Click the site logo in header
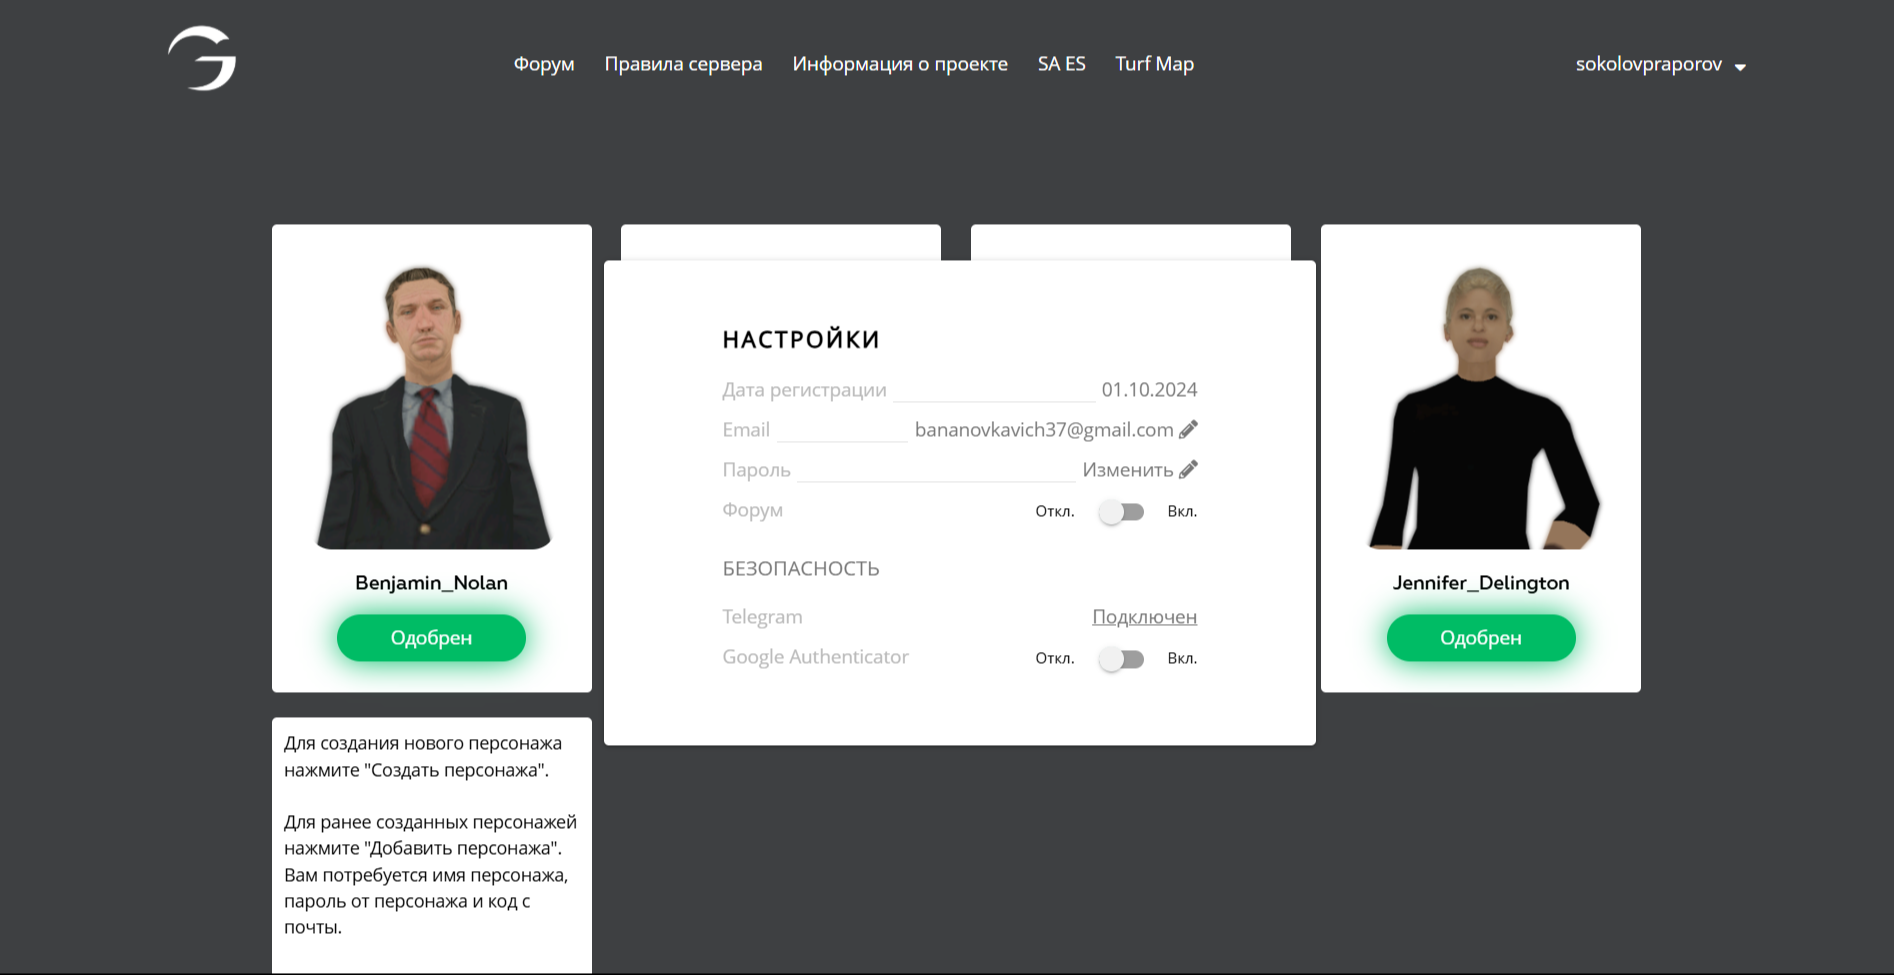 202,58
